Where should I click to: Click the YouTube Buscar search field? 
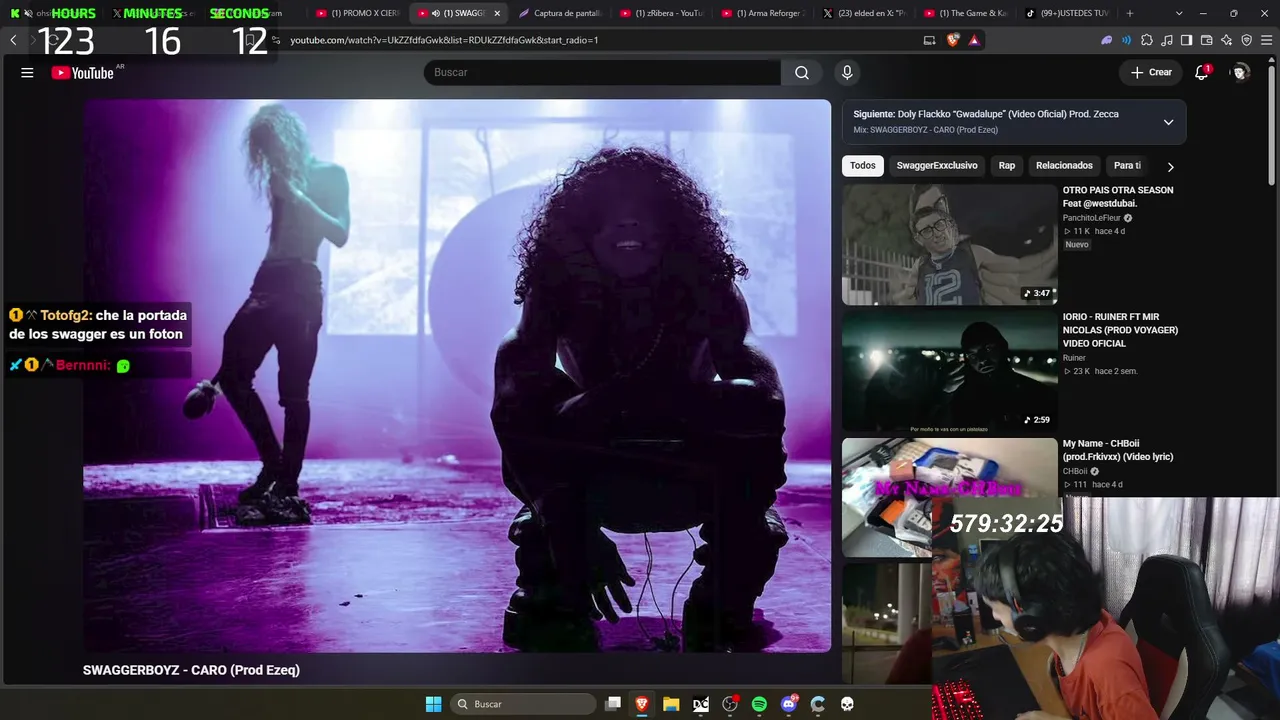tap(602, 72)
